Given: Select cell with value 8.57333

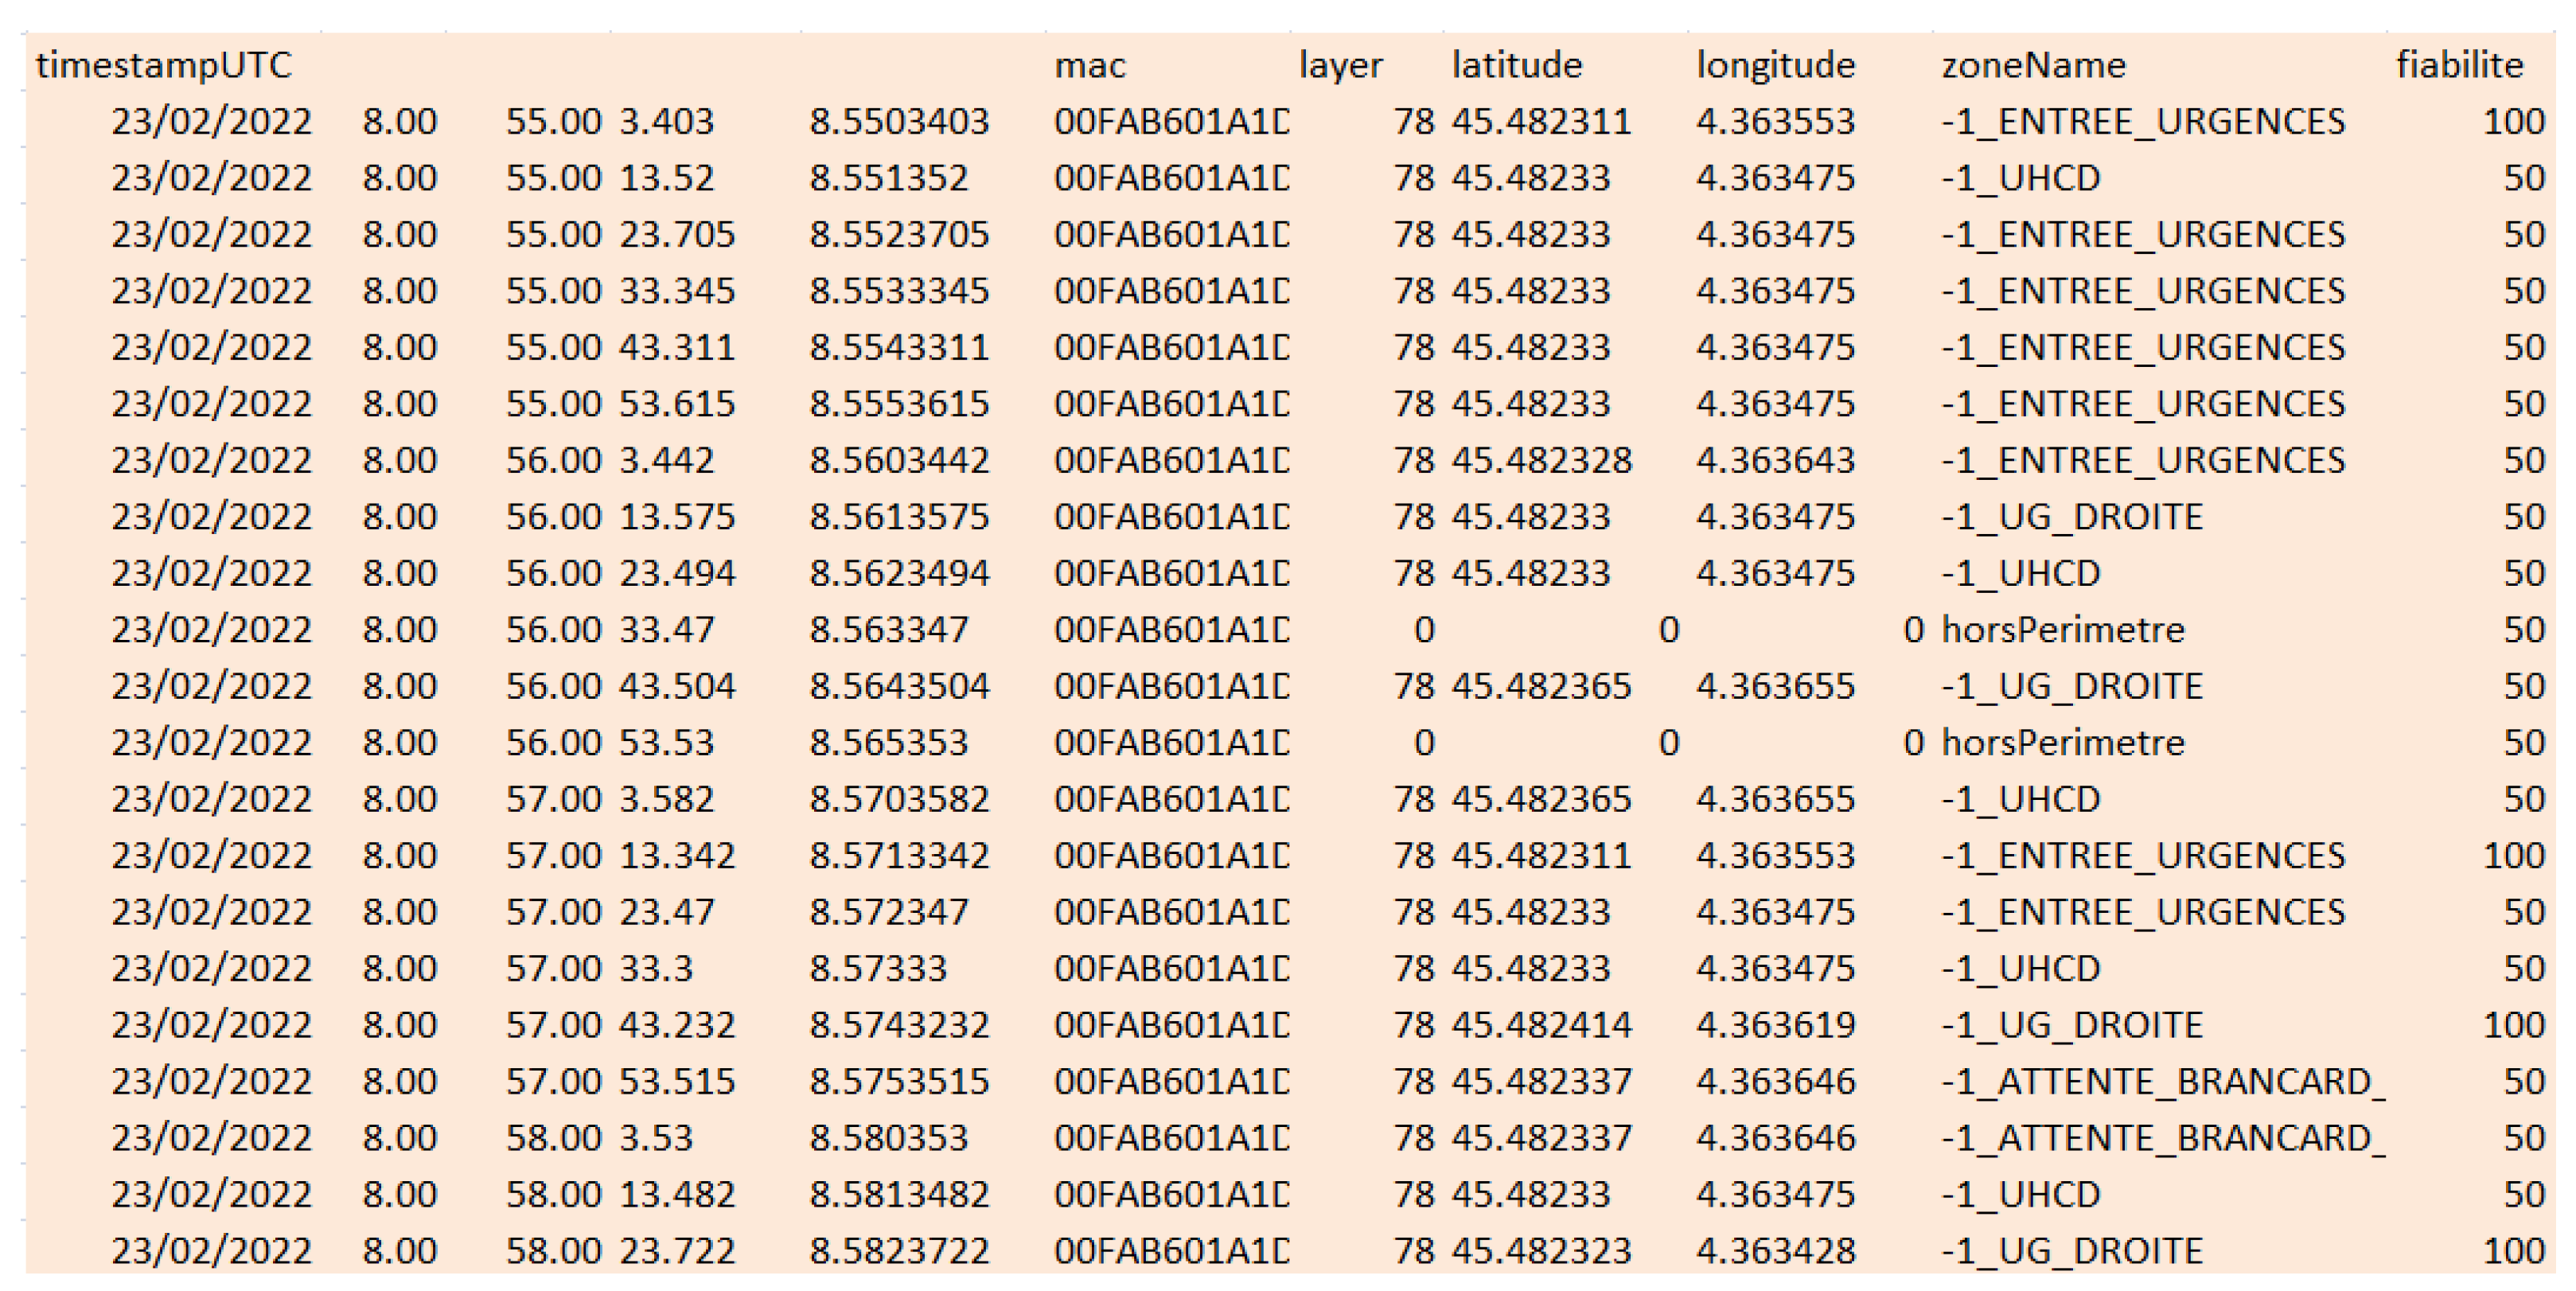Looking at the screenshot, I should tap(878, 969).
